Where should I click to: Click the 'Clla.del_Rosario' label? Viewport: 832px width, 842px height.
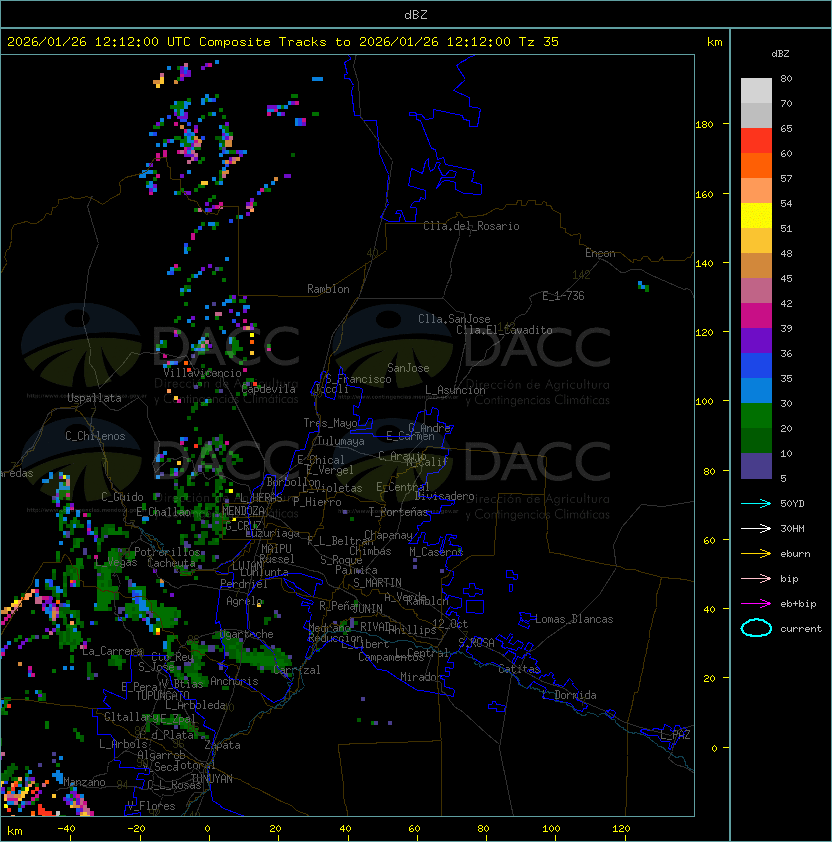click(471, 227)
